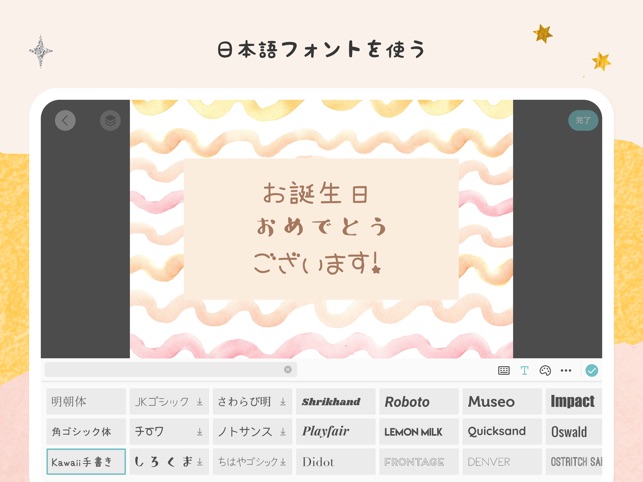Pick the Roboto font

point(419,402)
